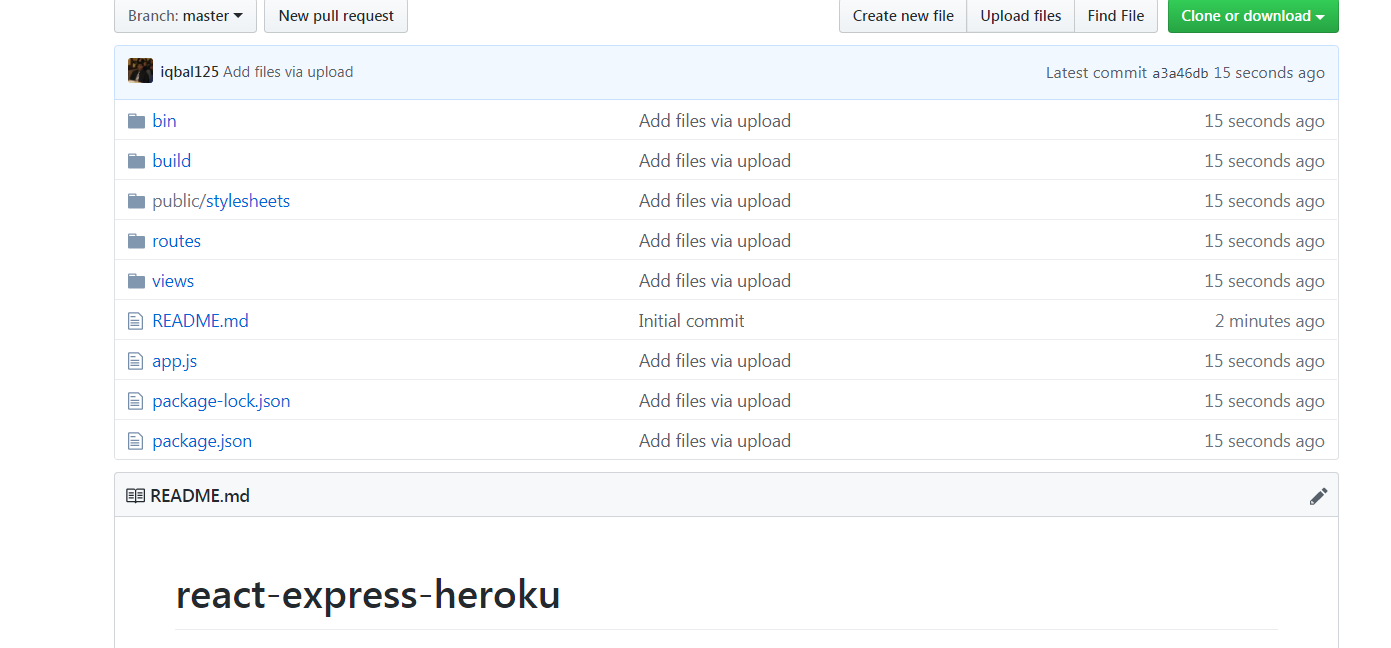Click the folder icon beside bin
Image resolution: width=1391 pixels, height=648 pixels.
pyautogui.click(x=136, y=120)
